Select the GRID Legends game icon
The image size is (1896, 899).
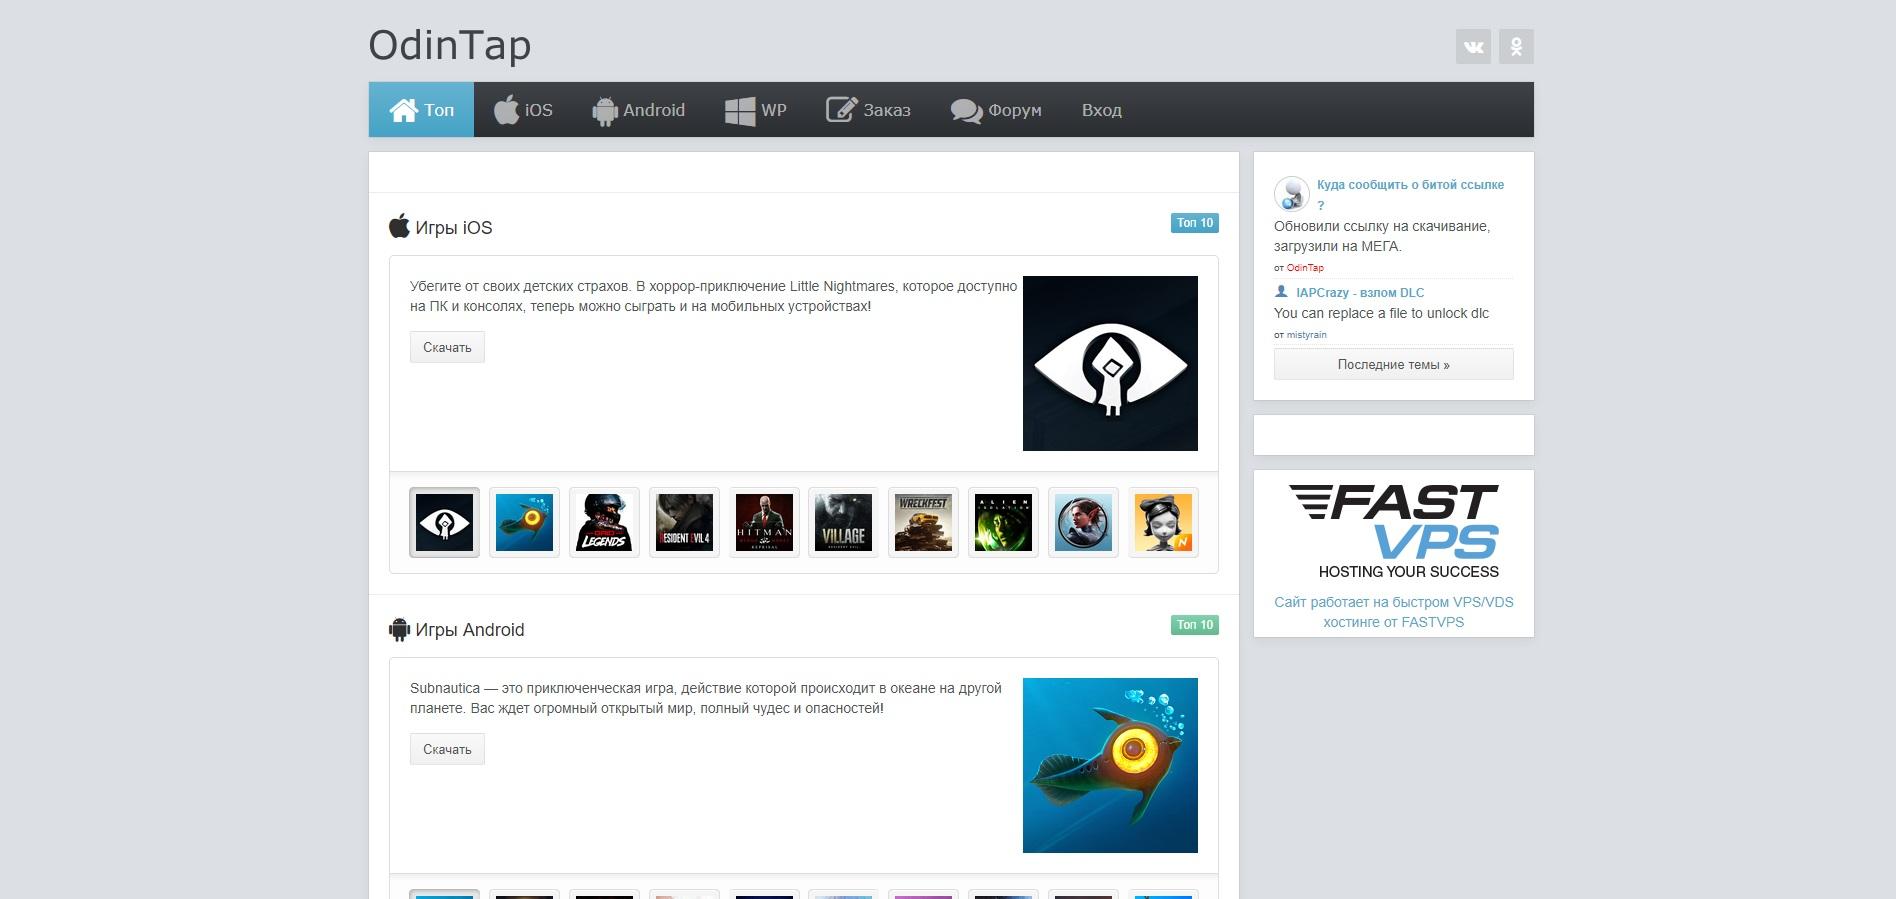[604, 522]
